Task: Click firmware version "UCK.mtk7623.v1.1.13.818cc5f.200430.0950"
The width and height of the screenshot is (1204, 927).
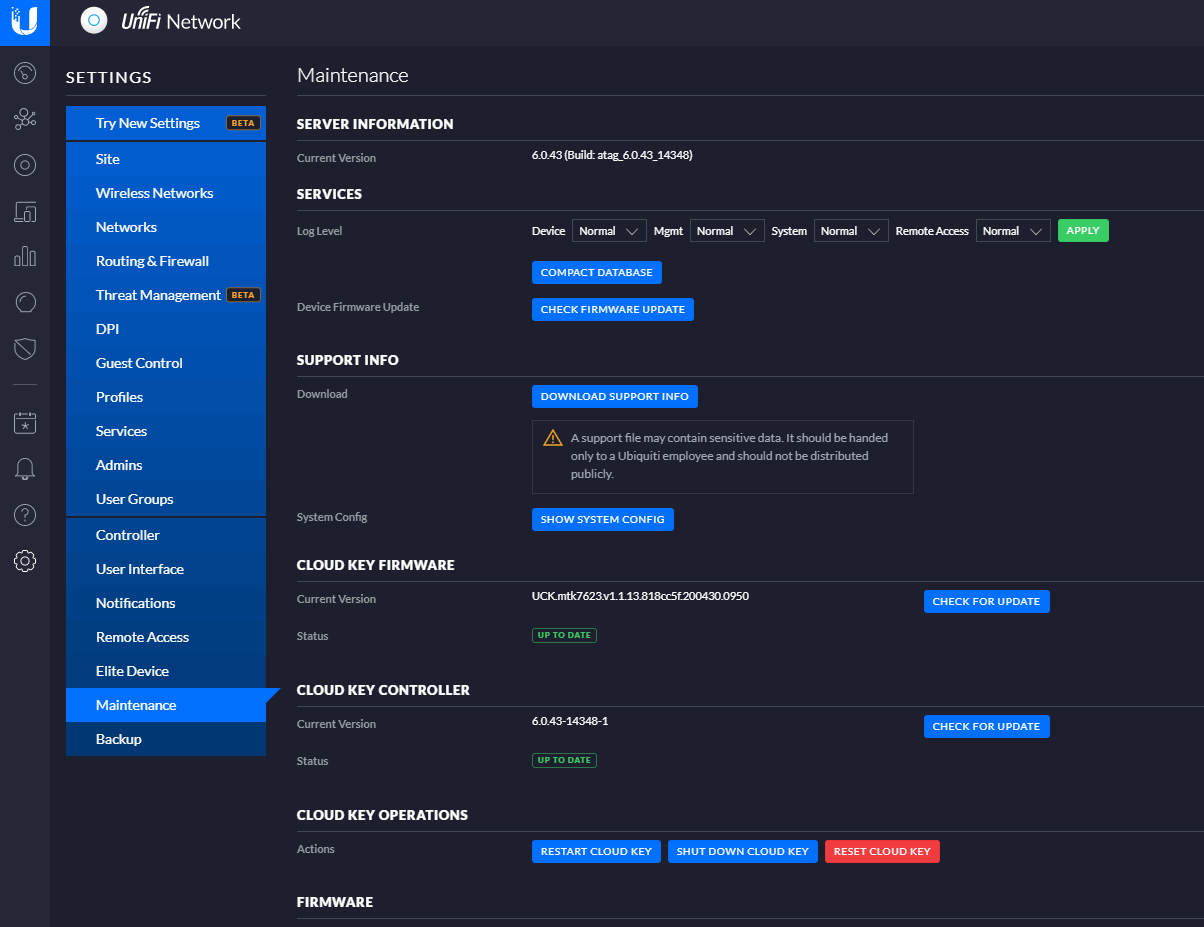Action: click(x=640, y=596)
